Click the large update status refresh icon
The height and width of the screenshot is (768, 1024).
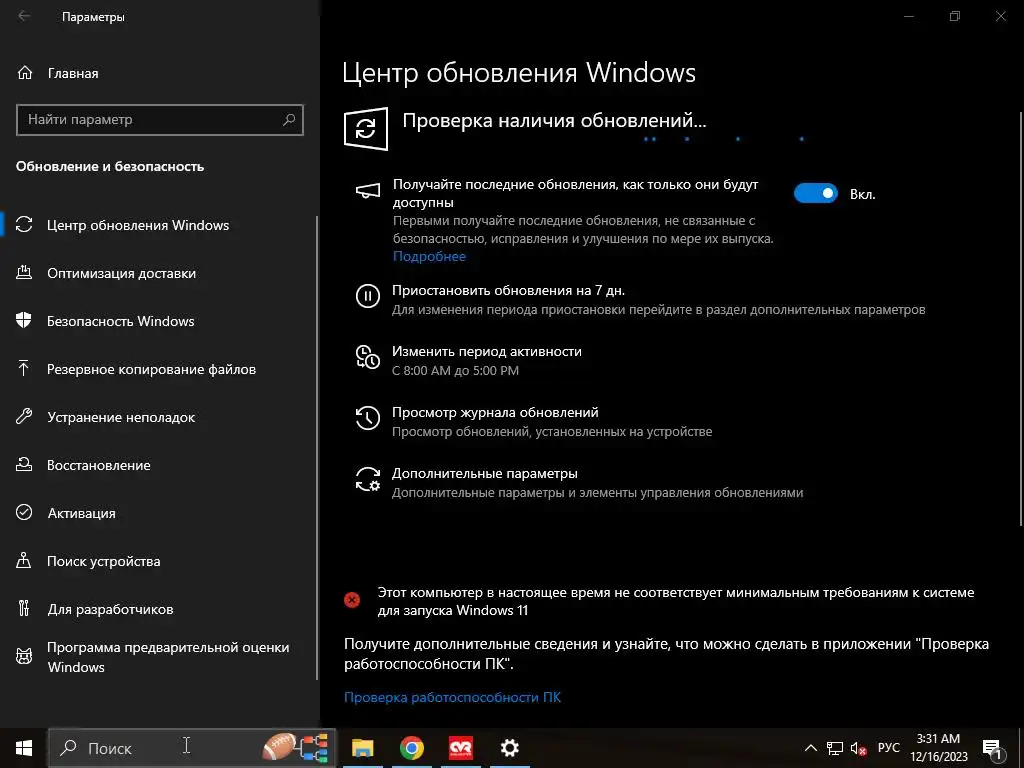pyautogui.click(x=366, y=129)
